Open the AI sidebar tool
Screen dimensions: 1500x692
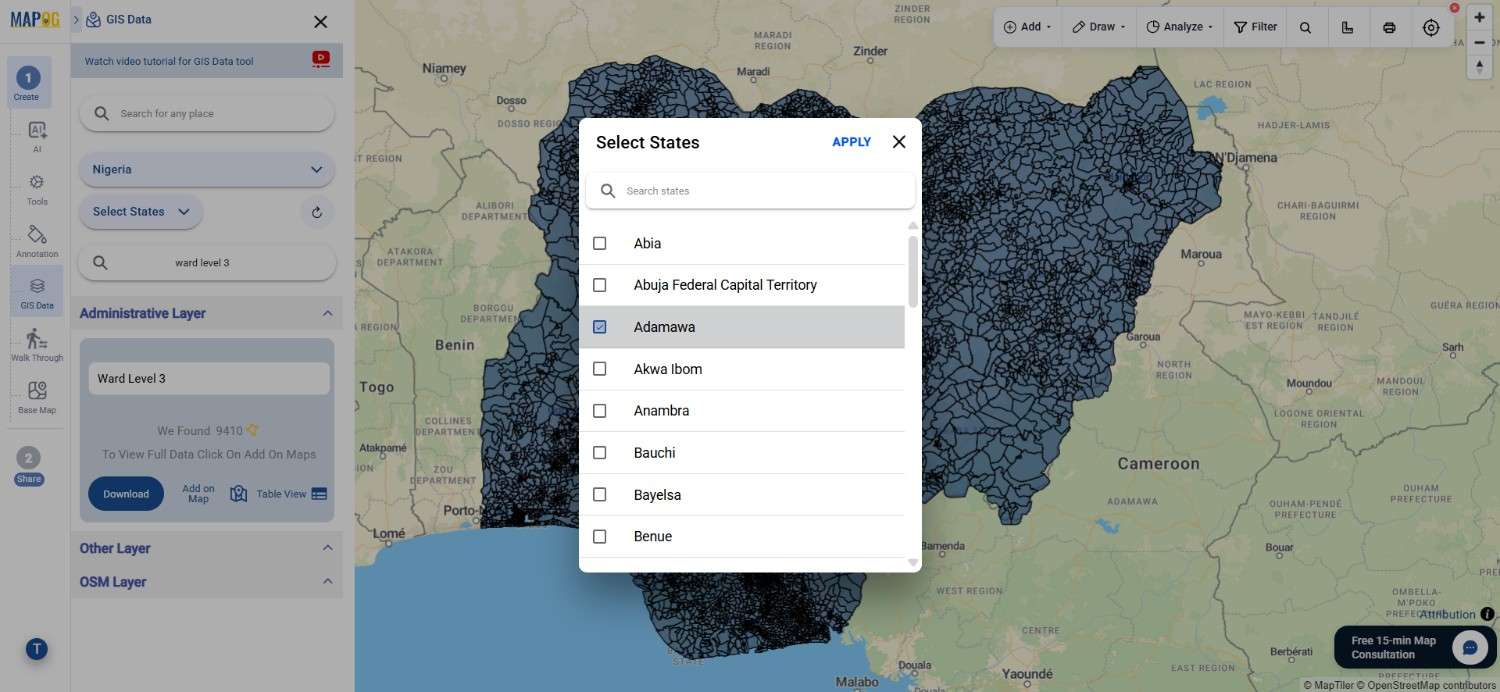click(x=37, y=136)
